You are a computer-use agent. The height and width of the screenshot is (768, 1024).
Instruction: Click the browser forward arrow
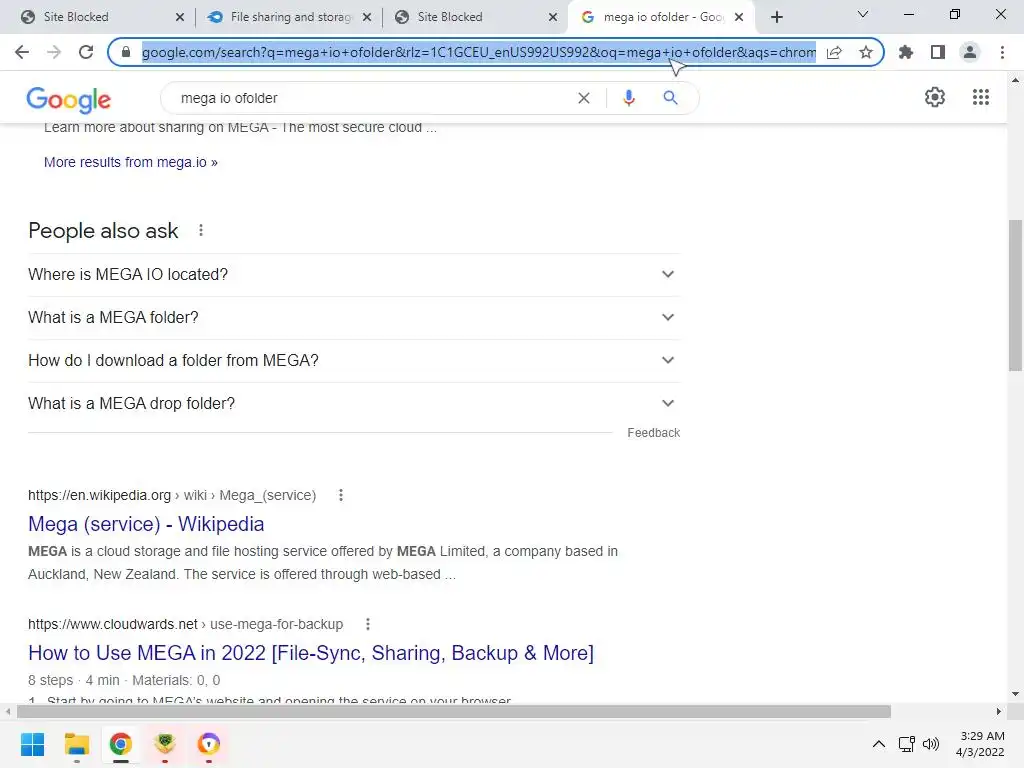54,52
